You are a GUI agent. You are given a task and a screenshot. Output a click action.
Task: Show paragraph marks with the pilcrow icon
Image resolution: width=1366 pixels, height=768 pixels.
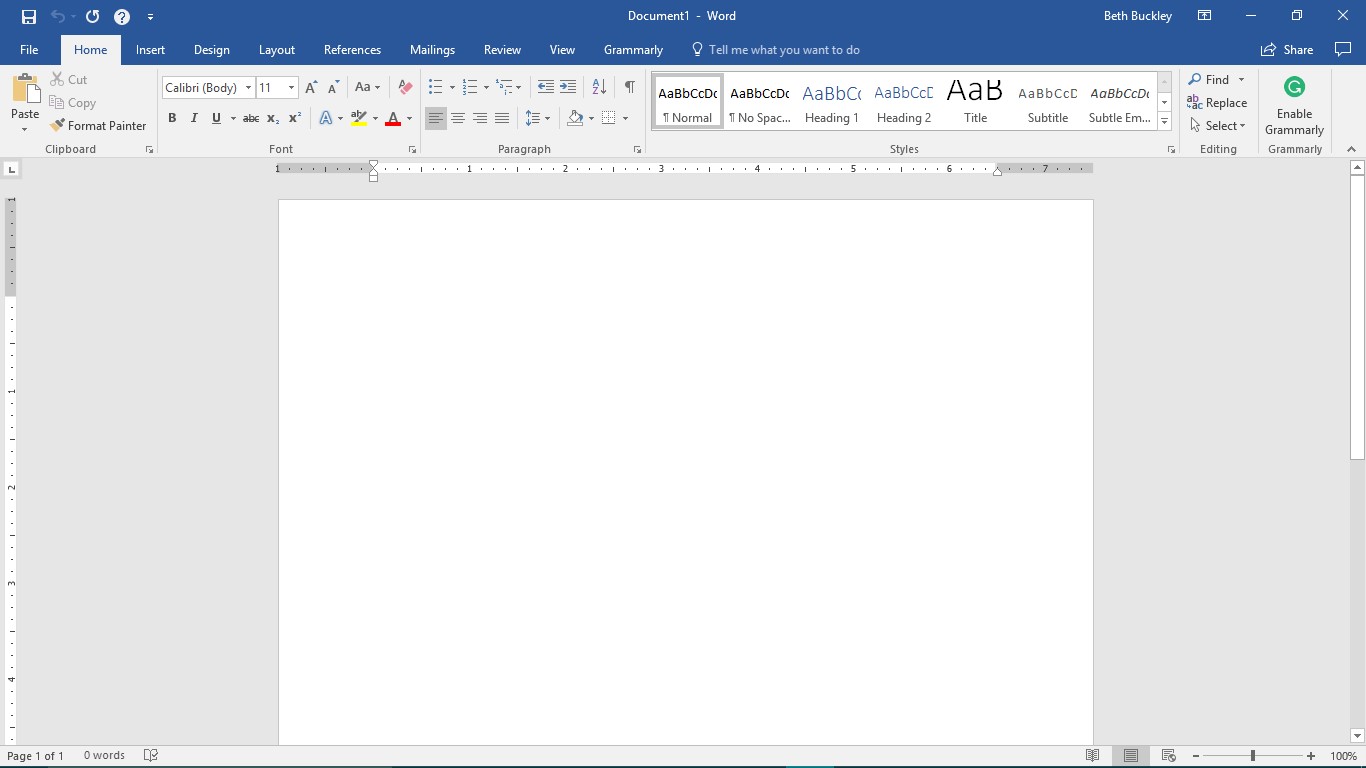pos(629,88)
